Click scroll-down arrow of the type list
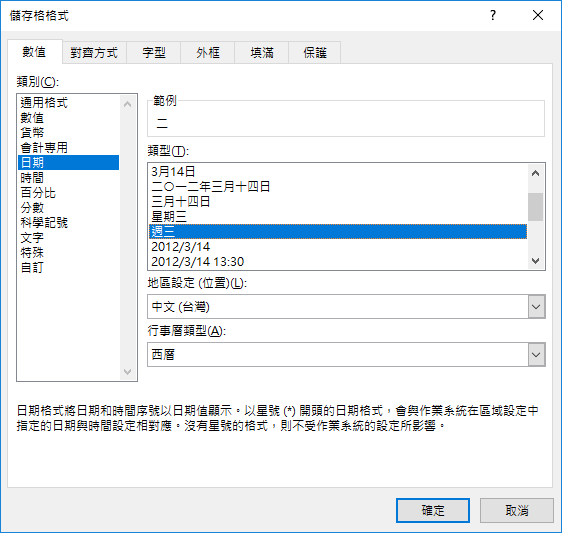This screenshot has width=562, height=533. 535,261
